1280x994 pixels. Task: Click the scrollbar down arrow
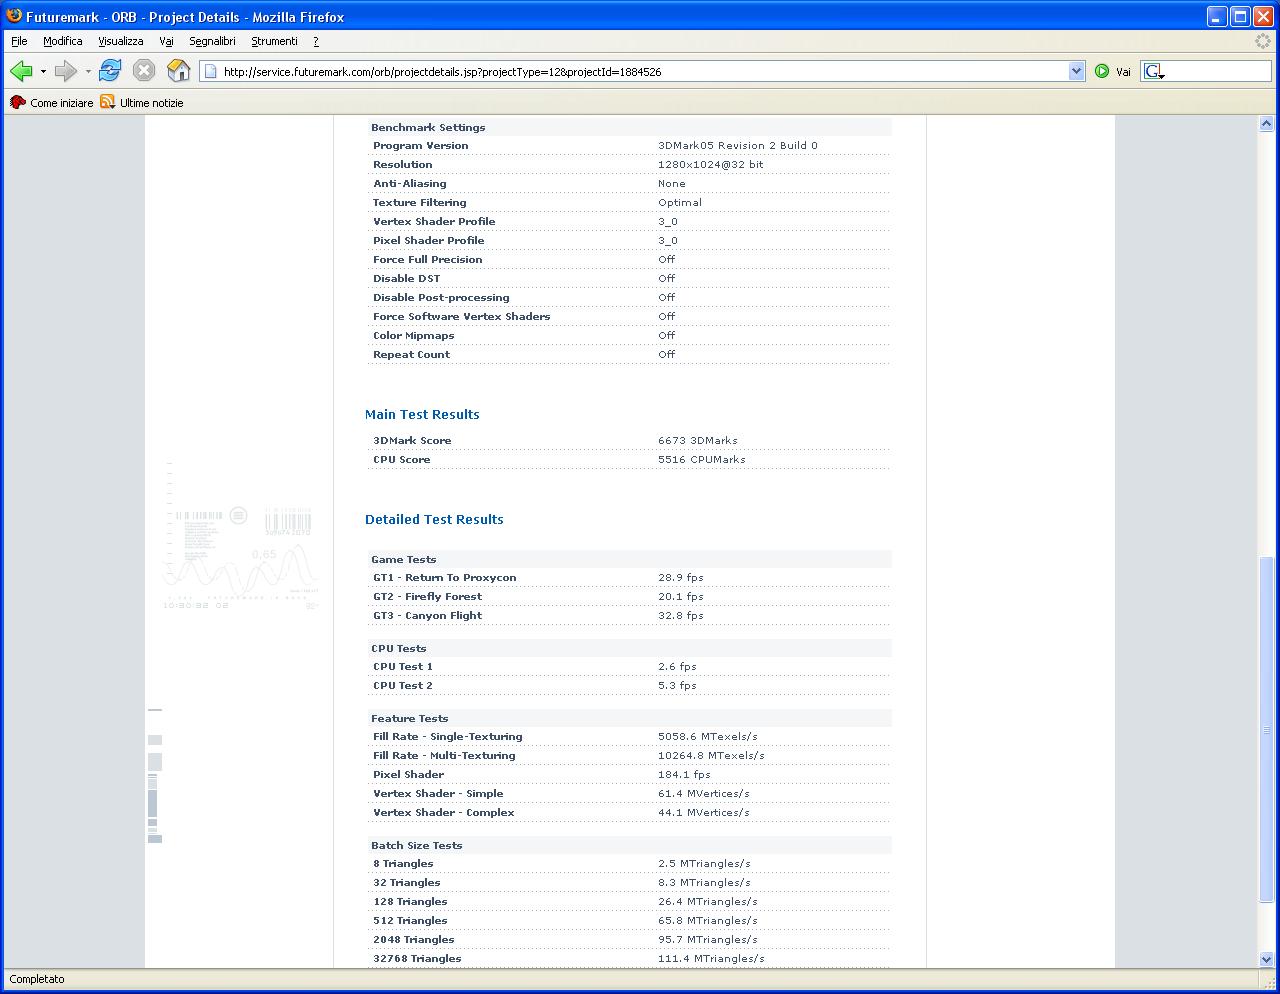[1267, 959]
